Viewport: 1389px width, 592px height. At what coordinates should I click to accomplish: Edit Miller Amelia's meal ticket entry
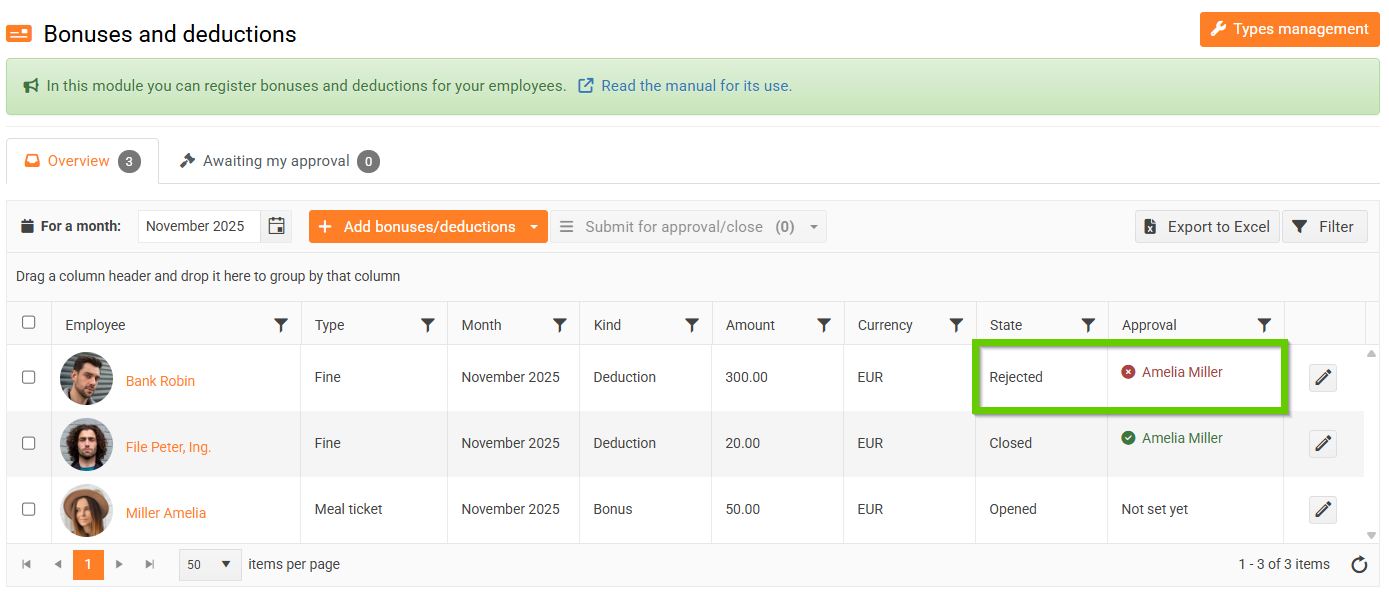(x=1323, y=509)
